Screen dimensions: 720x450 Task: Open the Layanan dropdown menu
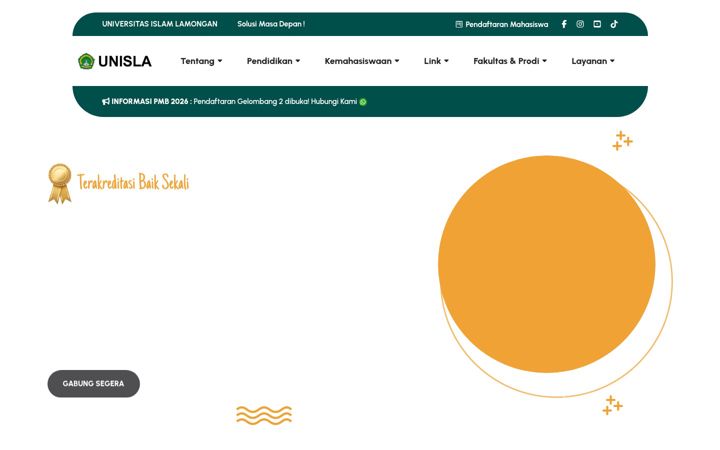593,61
